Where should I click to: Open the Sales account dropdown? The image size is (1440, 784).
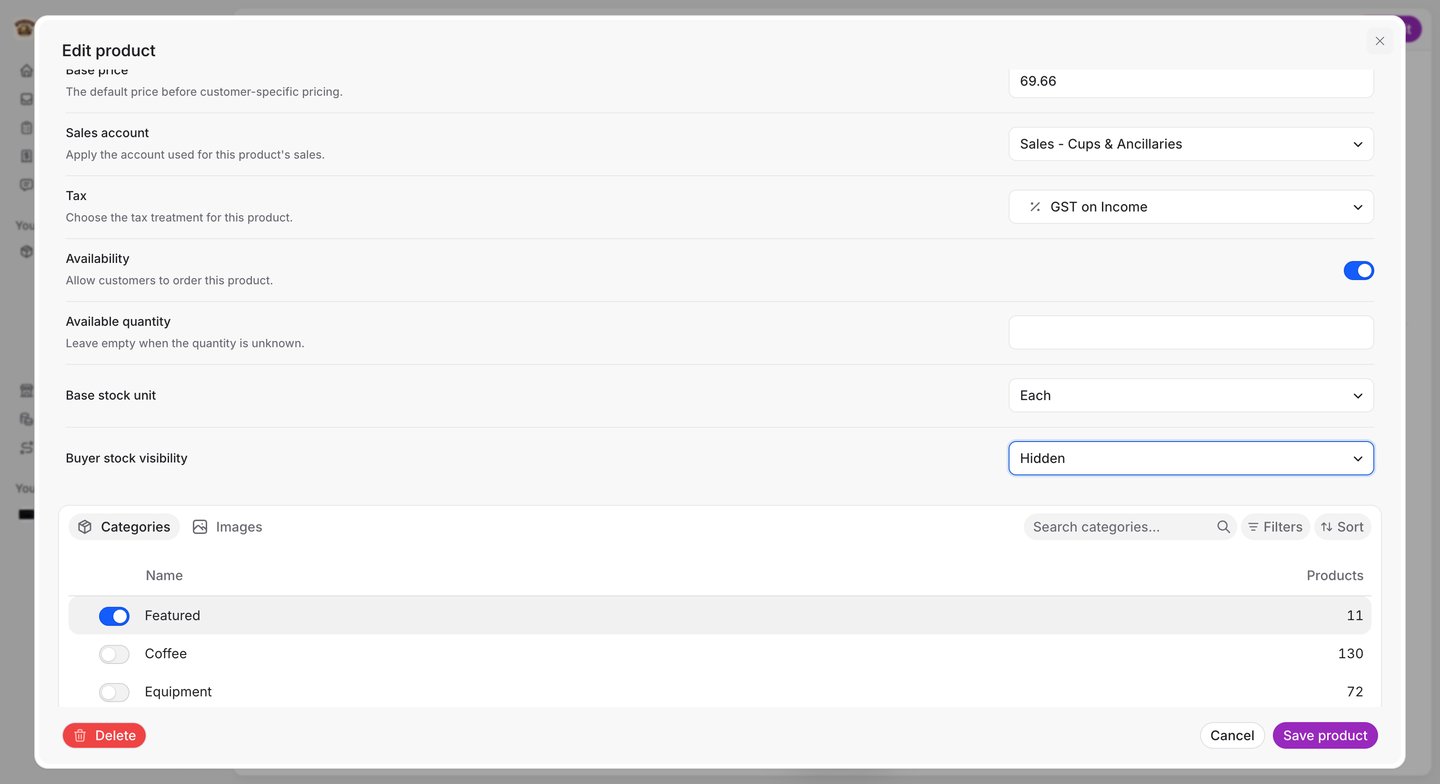point(1191,144)
